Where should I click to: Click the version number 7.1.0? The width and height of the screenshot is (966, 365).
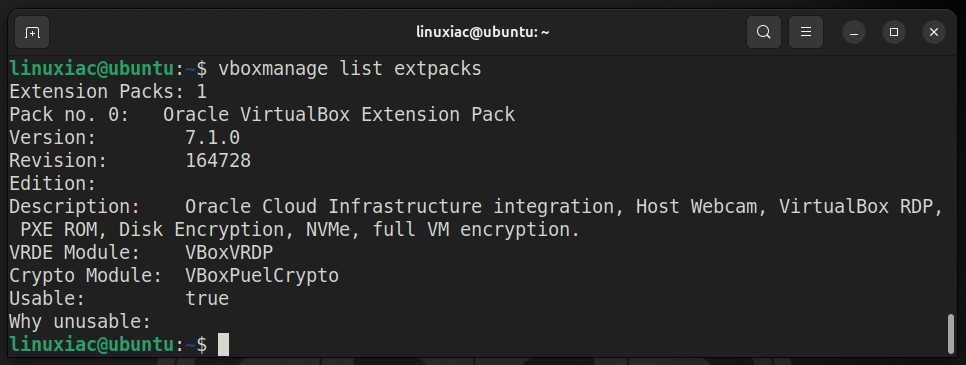point(213,137)
